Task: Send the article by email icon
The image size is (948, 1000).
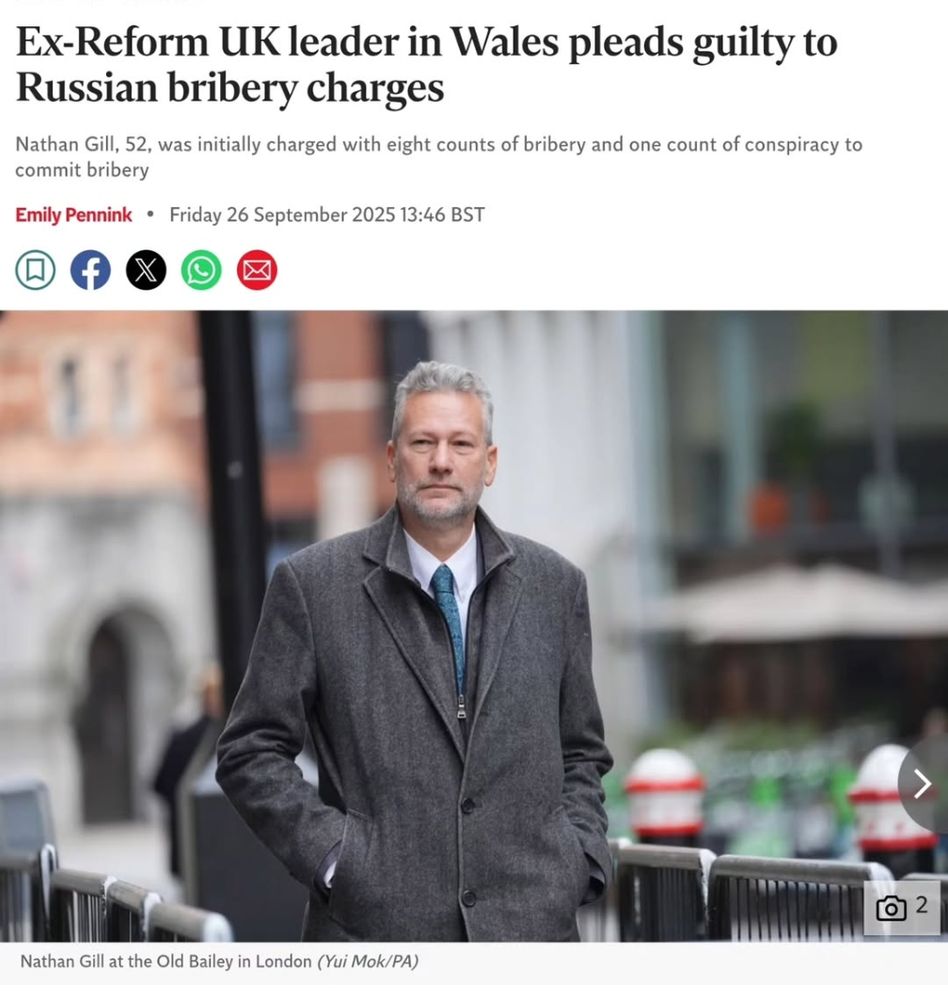Action: [257, 270]
